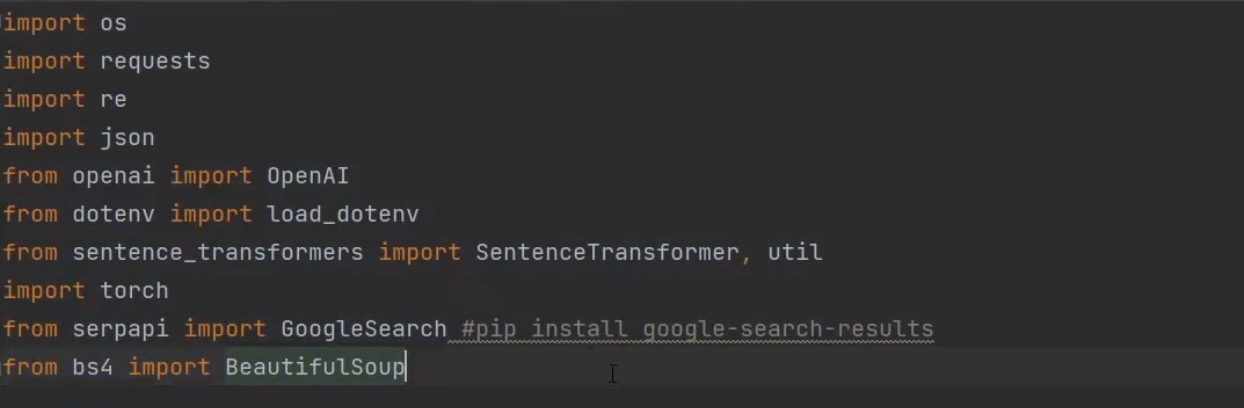Click the 'torch' module name
Viewport: 1244px width, 408px height.
pyautogui.click(x=134, y=291)
